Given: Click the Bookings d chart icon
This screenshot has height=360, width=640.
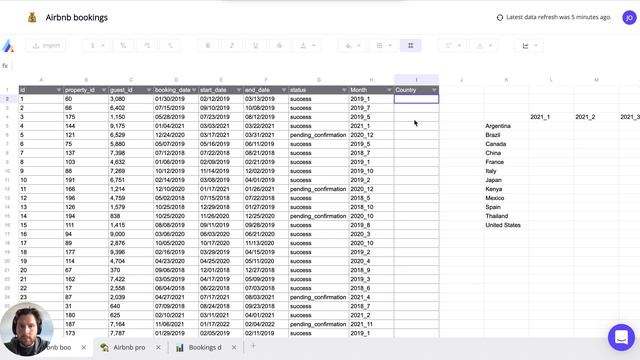Looking at the screenshot, I should click(180, 347).
